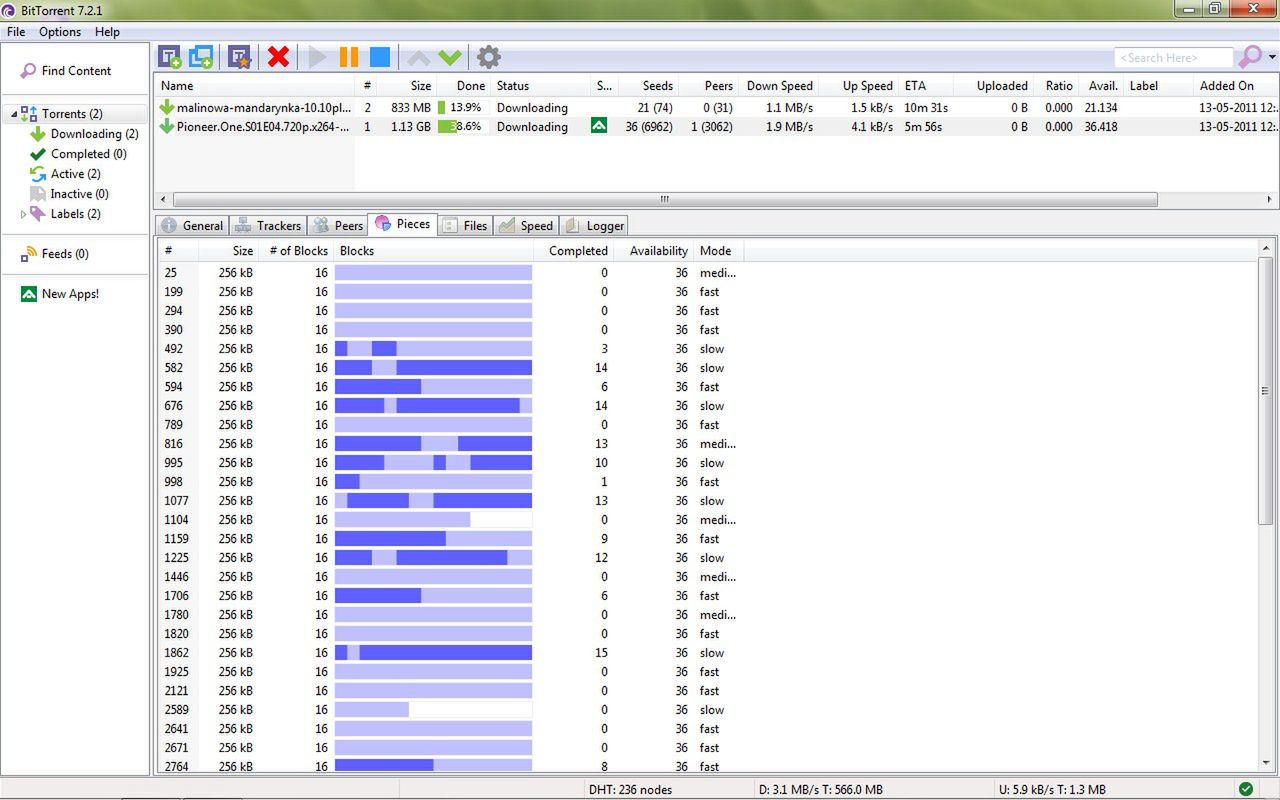Click the search magnifier icon

pyautogui.click(x=1250, y=57)
